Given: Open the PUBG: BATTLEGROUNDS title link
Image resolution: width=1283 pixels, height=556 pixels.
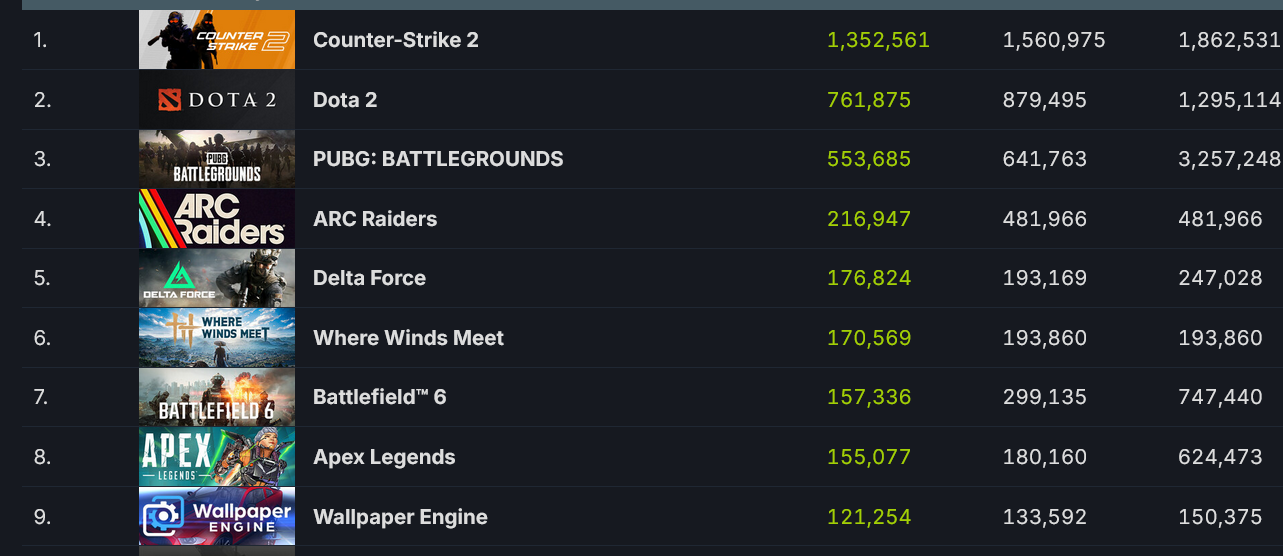Looking at the screenshot, I should click(x=438, y=159).
